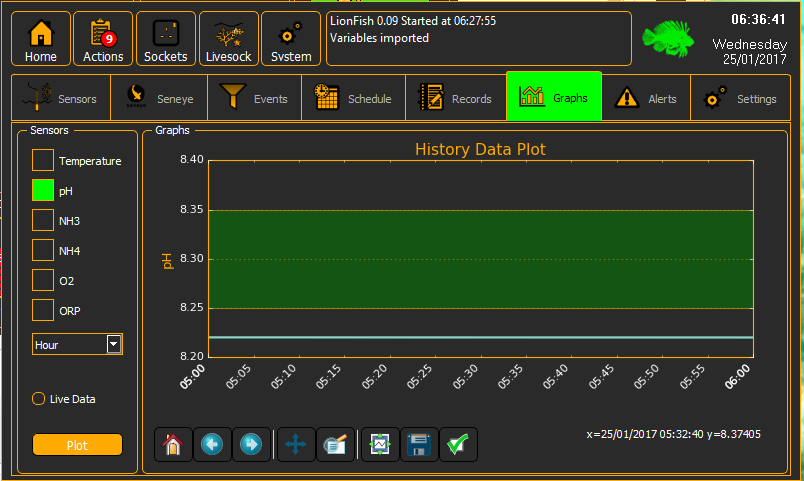Screen dimensions: 804x481
Task: Click the plot toolbar home reset icon
Action: [x=173, y=444]
